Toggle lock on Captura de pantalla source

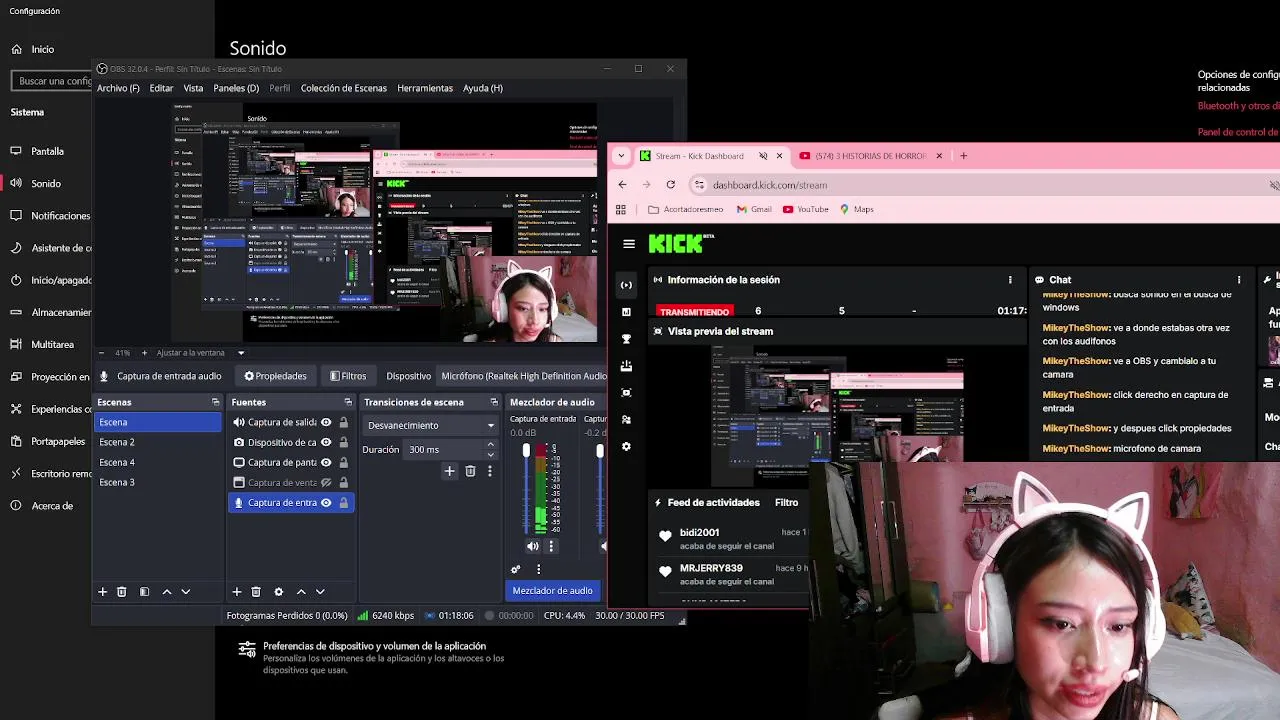pos(344,462)
